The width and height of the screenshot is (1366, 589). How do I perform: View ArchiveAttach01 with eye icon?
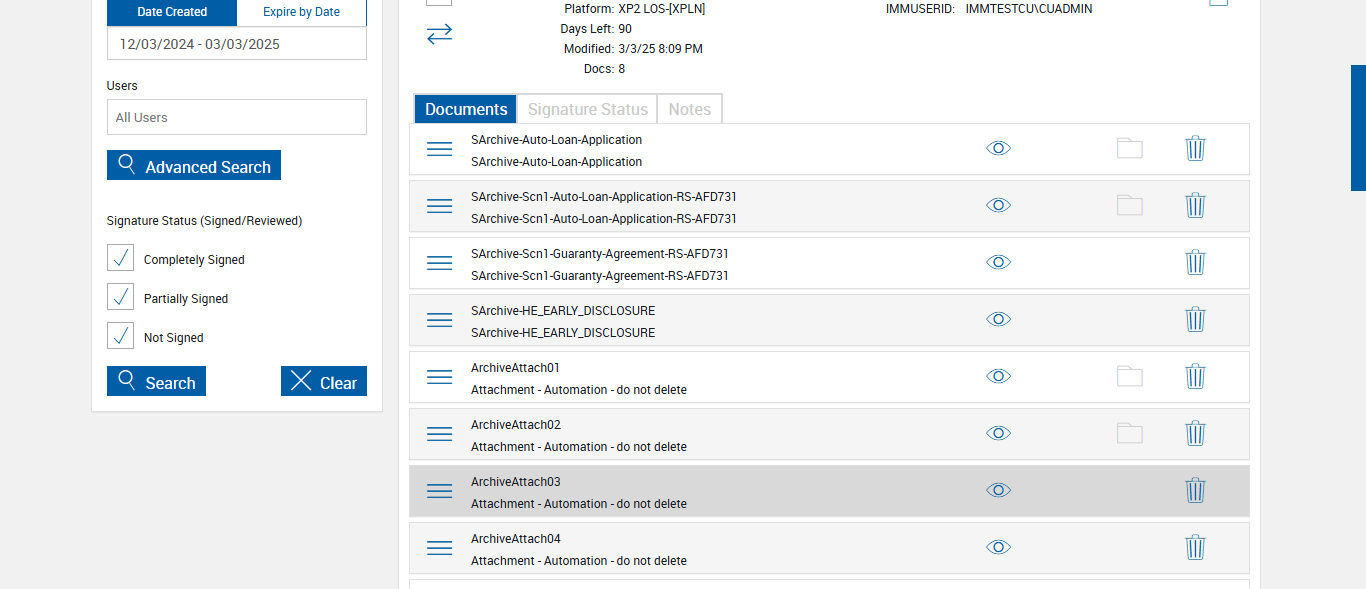point(998,376)
